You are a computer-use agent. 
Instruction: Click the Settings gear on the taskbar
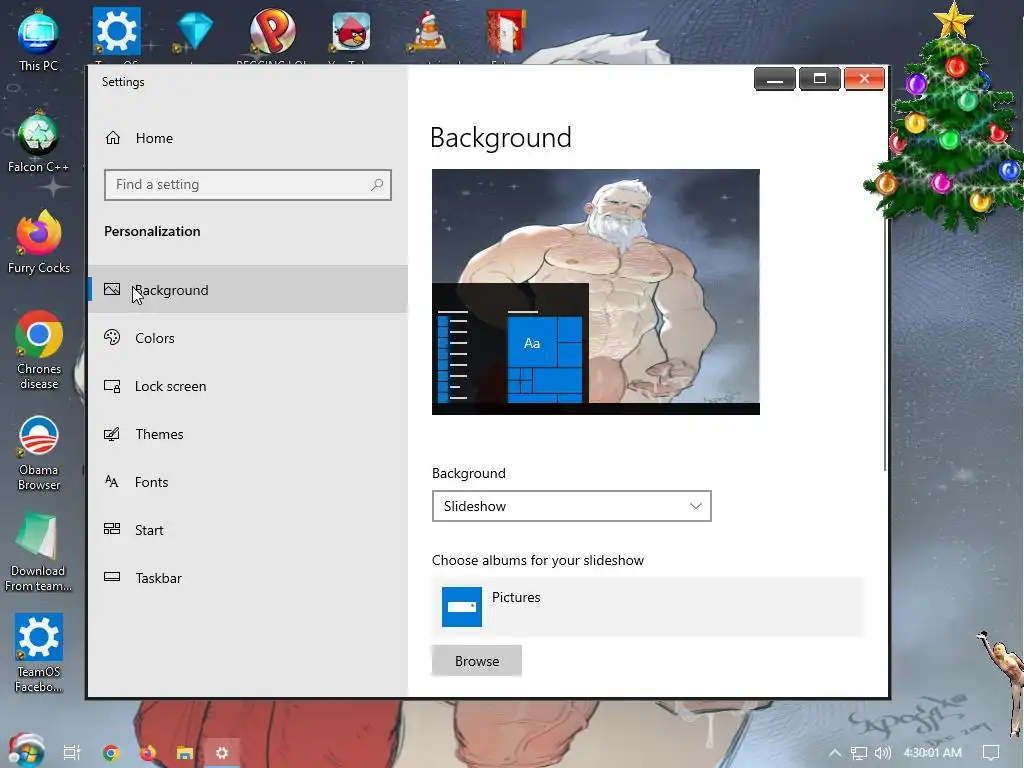pos(222,752)
